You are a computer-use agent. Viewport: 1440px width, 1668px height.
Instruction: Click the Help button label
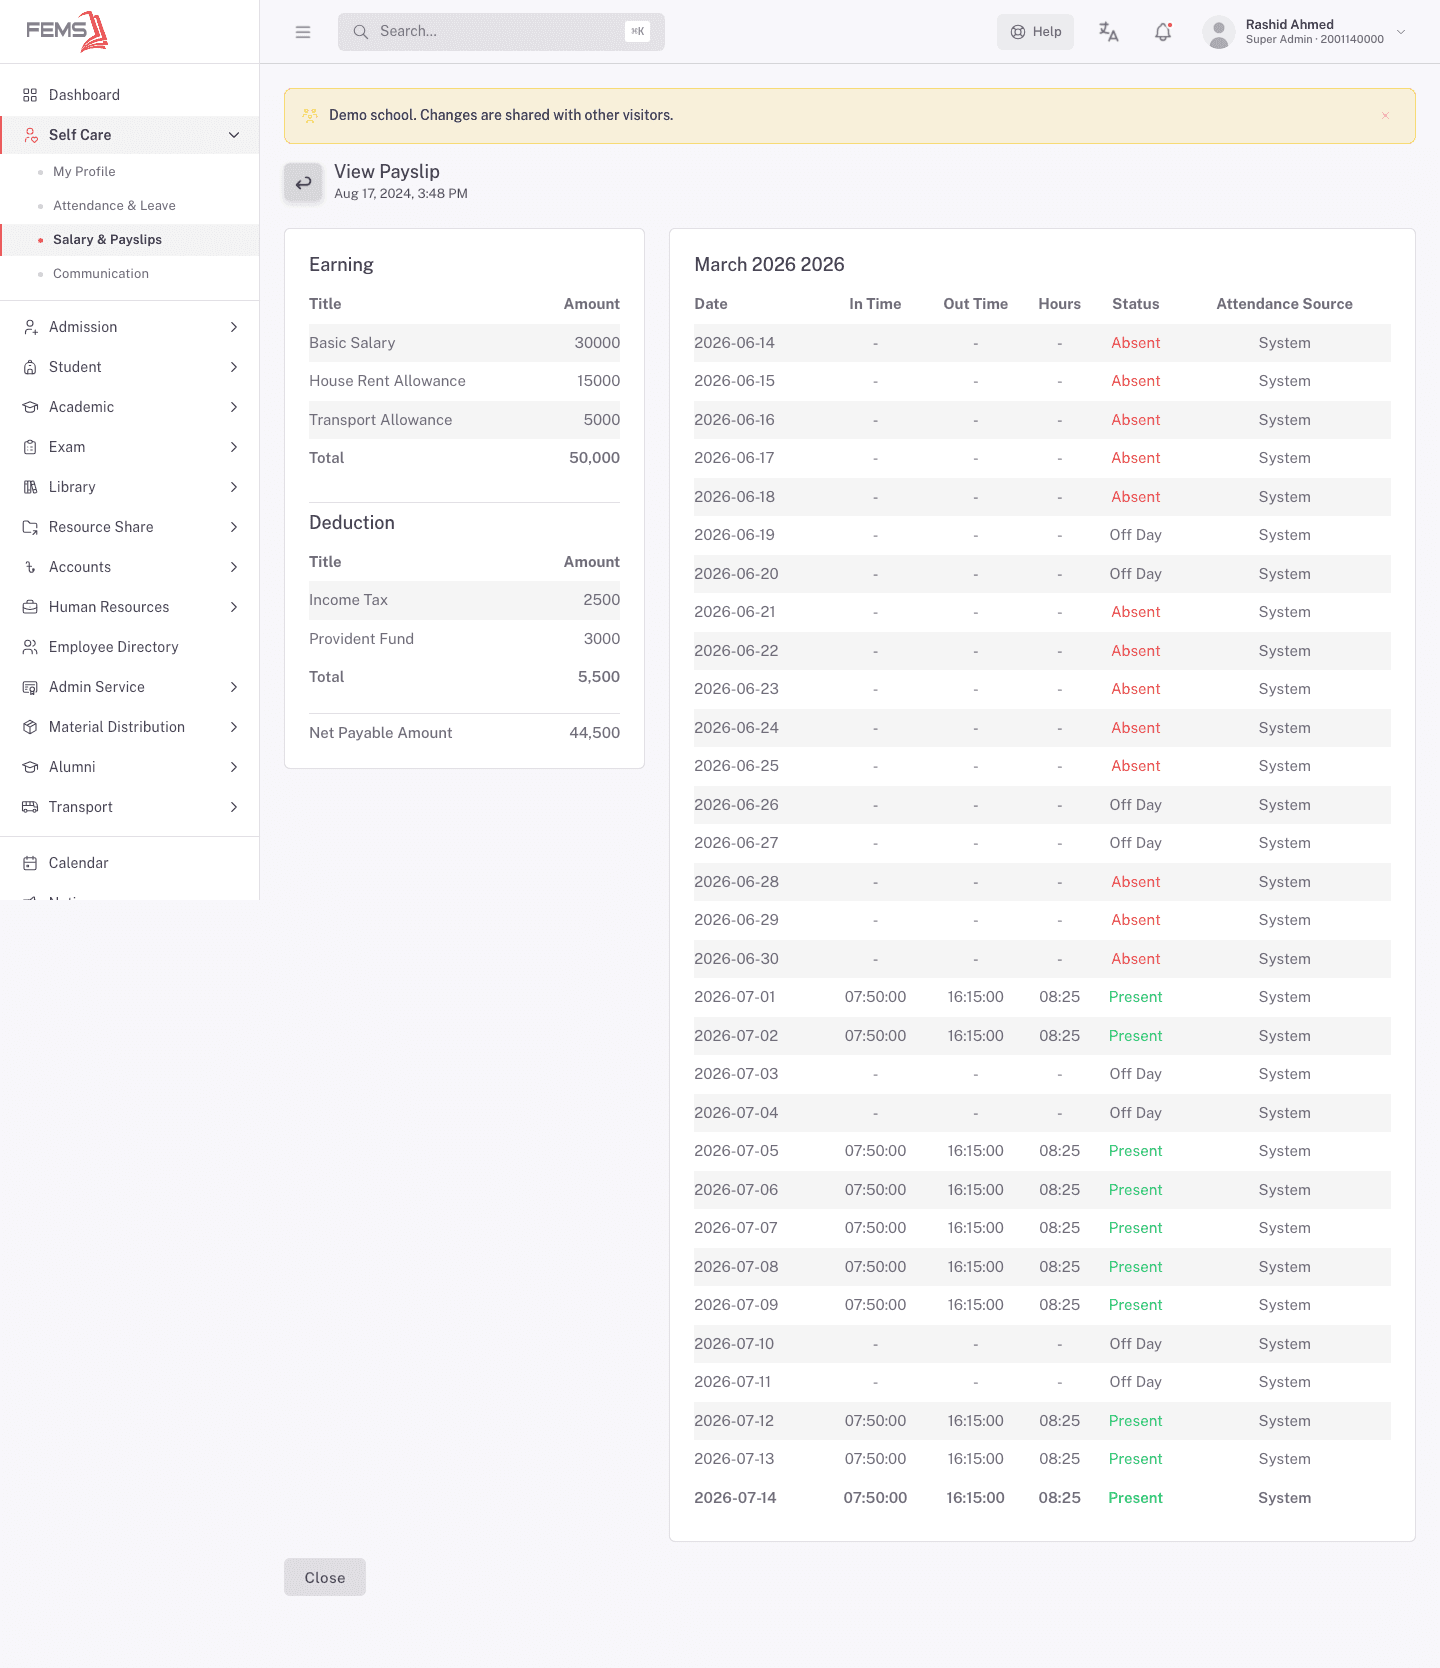click(x=1047, y=32)
